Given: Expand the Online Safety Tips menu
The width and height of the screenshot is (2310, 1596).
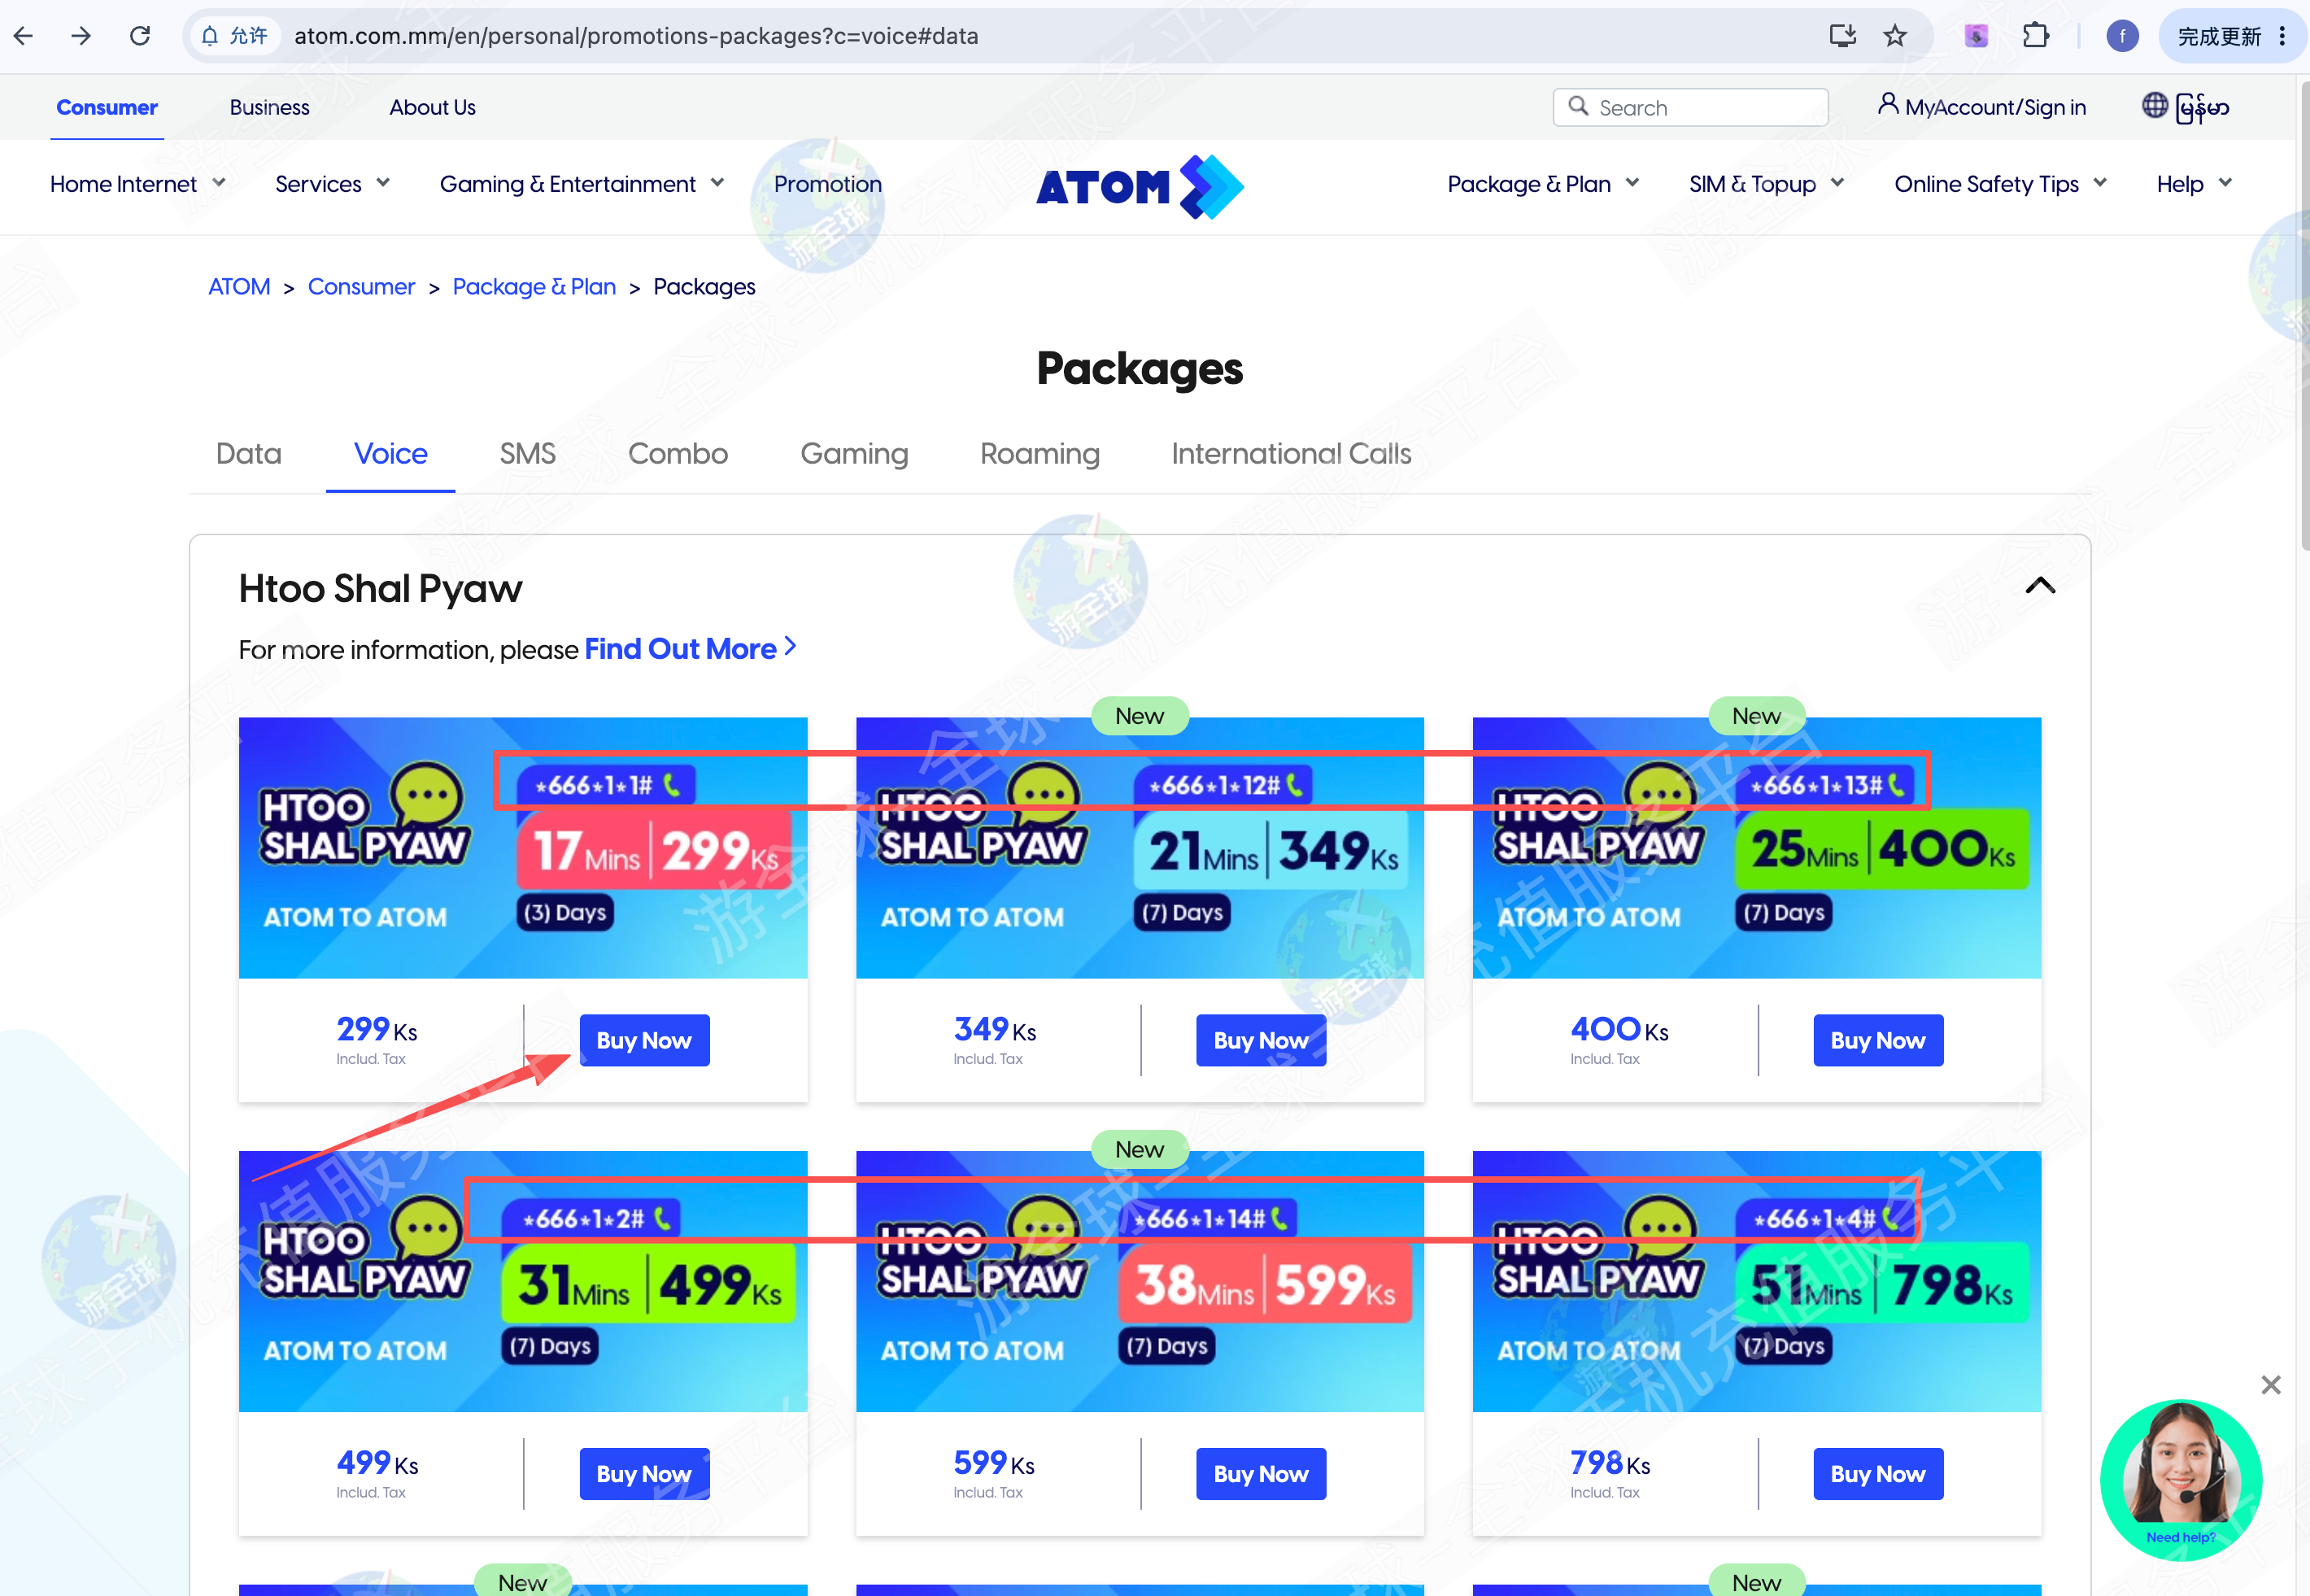Looking at the screenshot, I should tap(2000, 184).
